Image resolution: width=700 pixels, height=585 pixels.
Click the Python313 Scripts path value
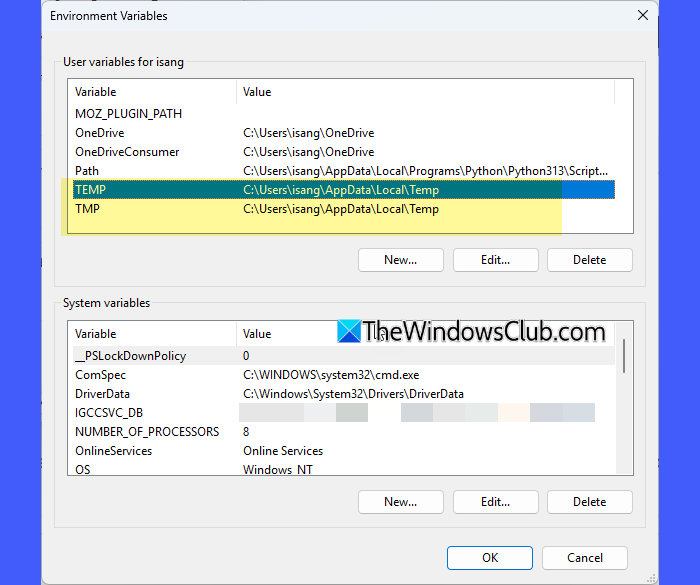(425, 171)
